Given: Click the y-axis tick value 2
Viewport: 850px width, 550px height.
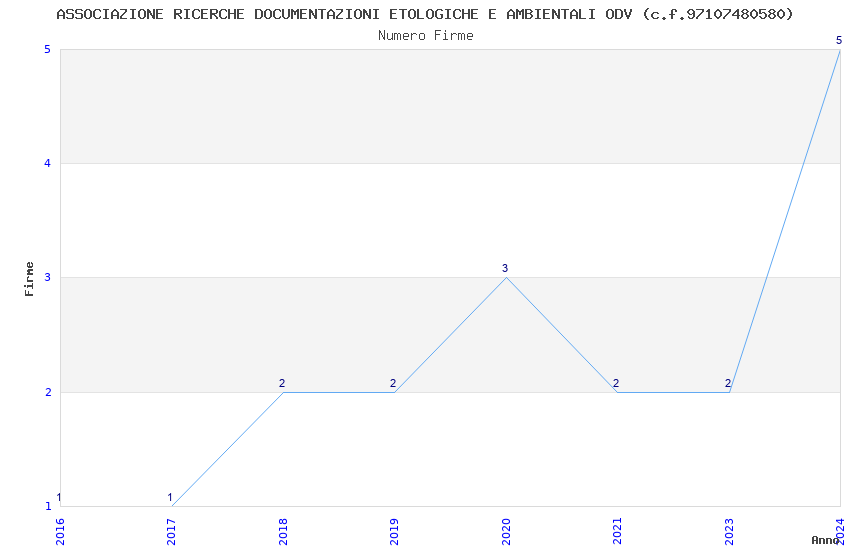Looking at the screenshot, I should click(x=48, y=392).
